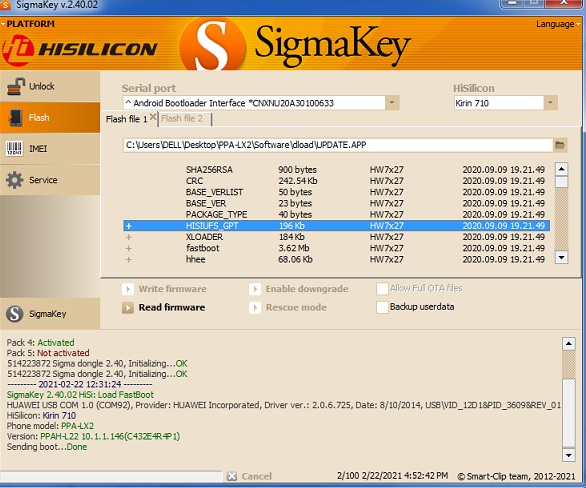Click the Rescue mode arrow icon

pos(255,308)
